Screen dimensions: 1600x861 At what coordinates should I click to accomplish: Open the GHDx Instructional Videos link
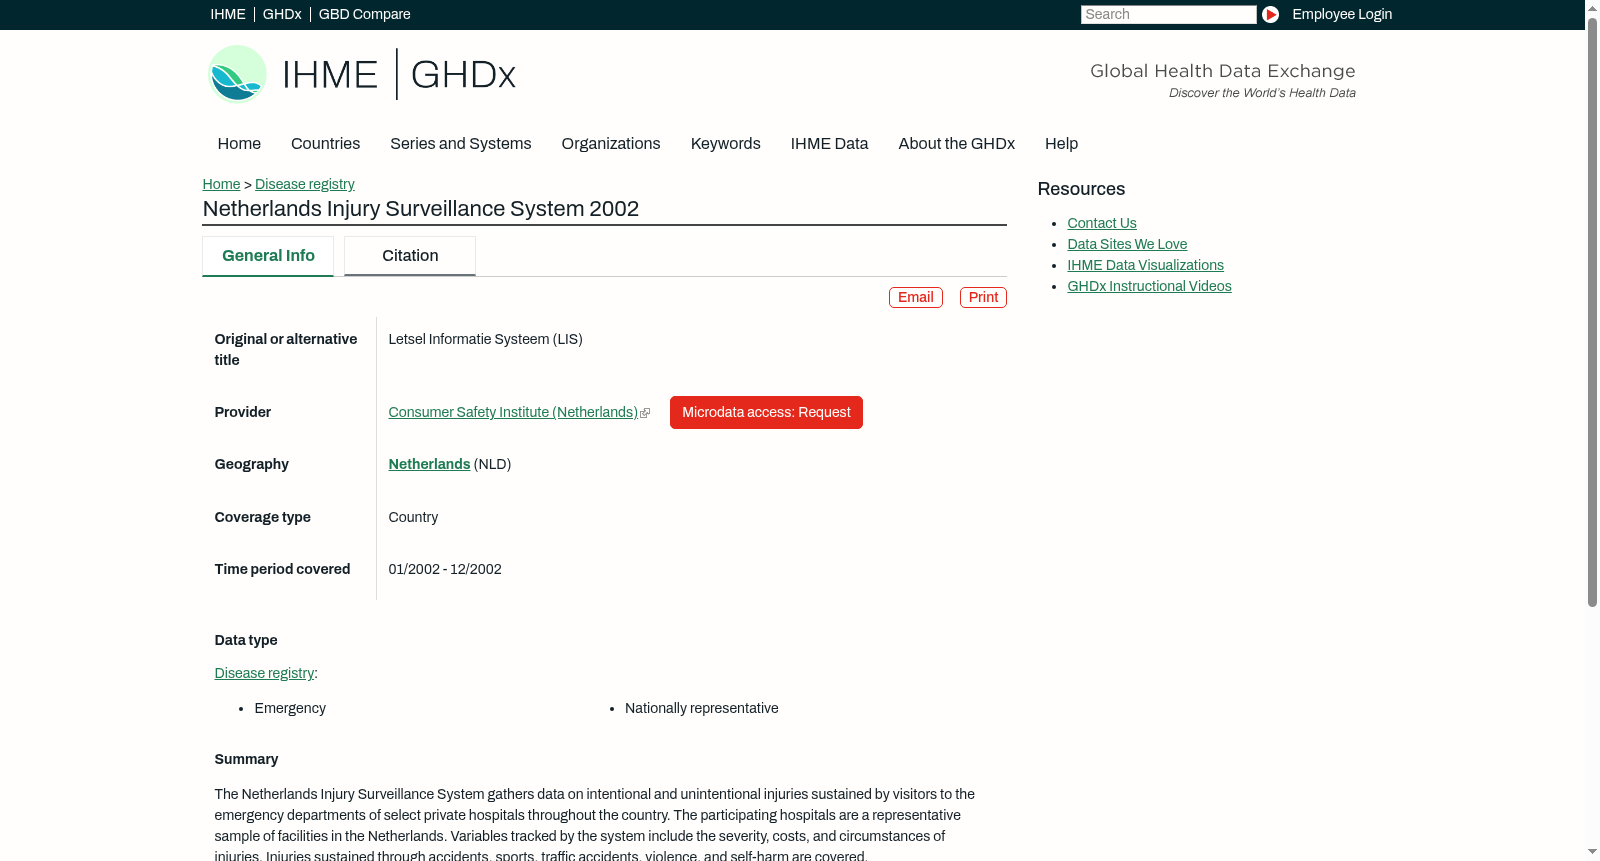coord(1150,286)
